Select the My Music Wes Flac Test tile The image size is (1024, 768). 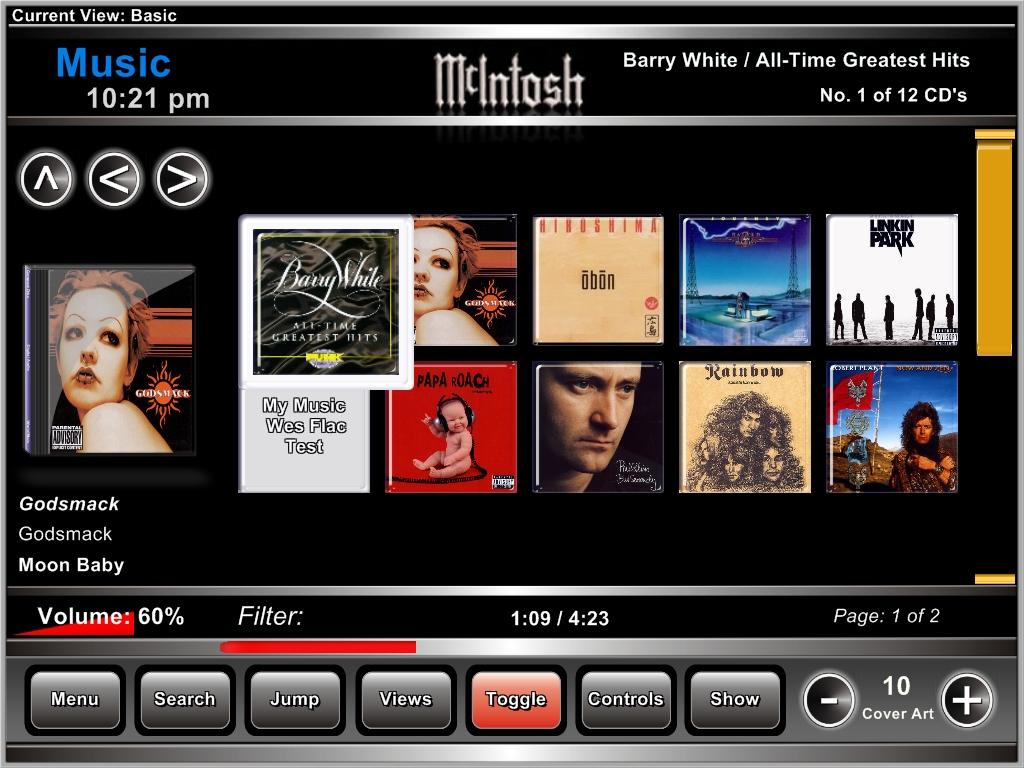click(304, 441)
